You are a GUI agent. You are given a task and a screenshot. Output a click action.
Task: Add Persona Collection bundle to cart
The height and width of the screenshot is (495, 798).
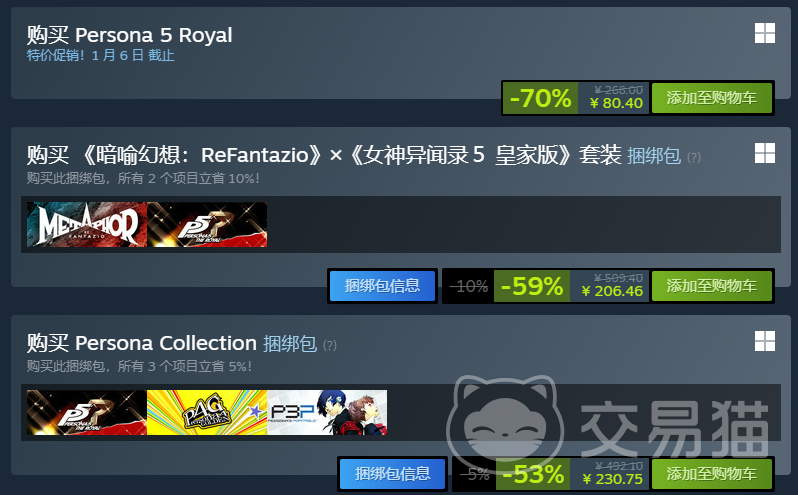(711, 474)
